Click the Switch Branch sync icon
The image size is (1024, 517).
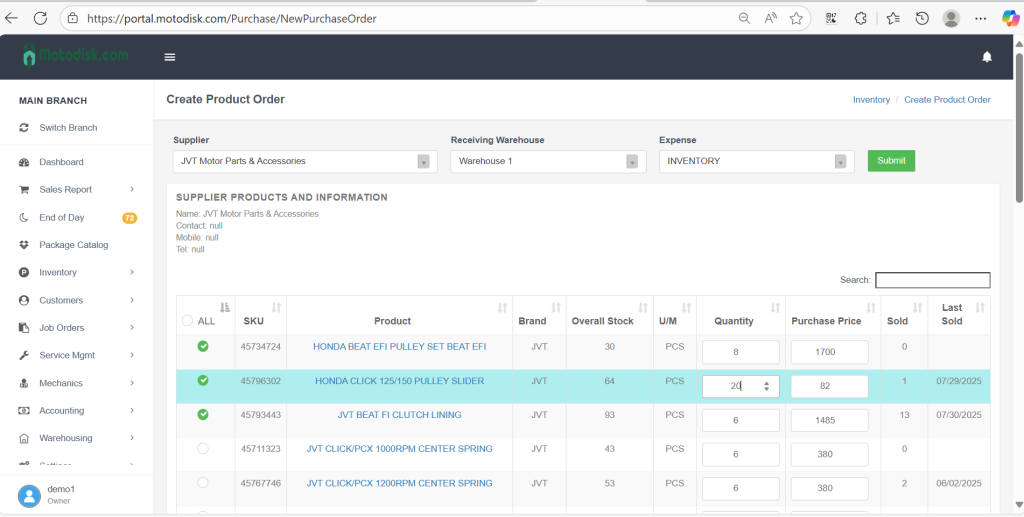point(24,128)
